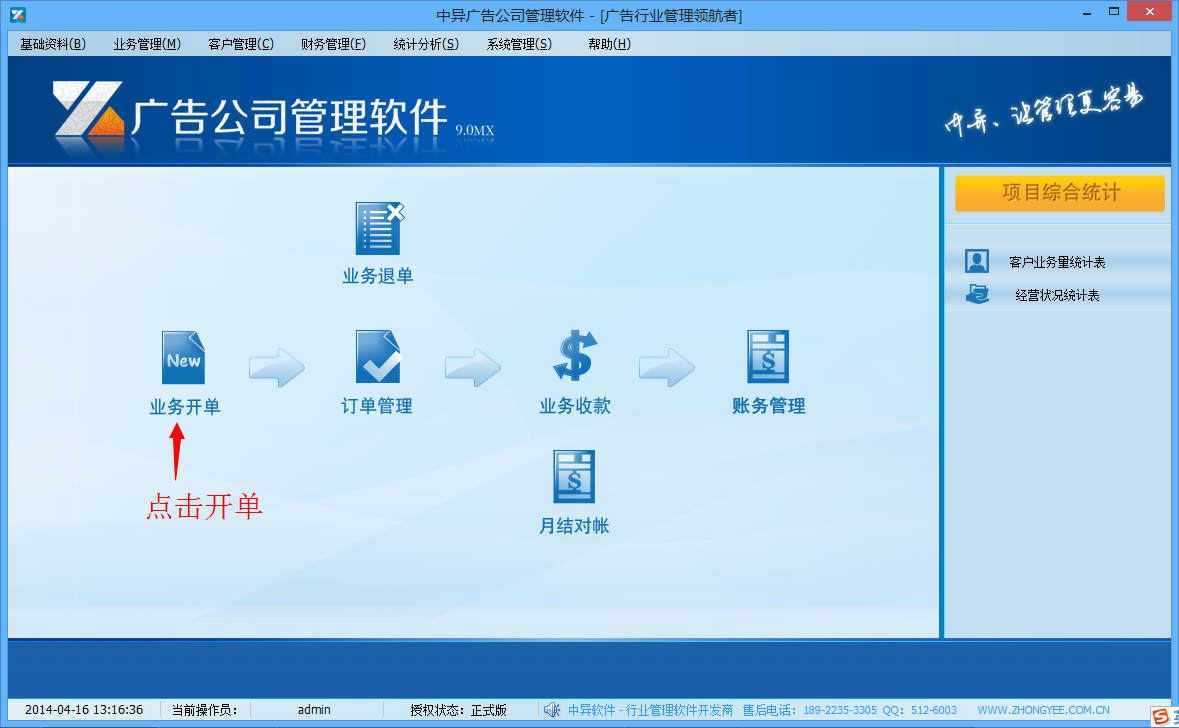Click the 项目综合统计 button
The height and width of the screenshot is (728, 1179).
click(x=1059, y=193)
